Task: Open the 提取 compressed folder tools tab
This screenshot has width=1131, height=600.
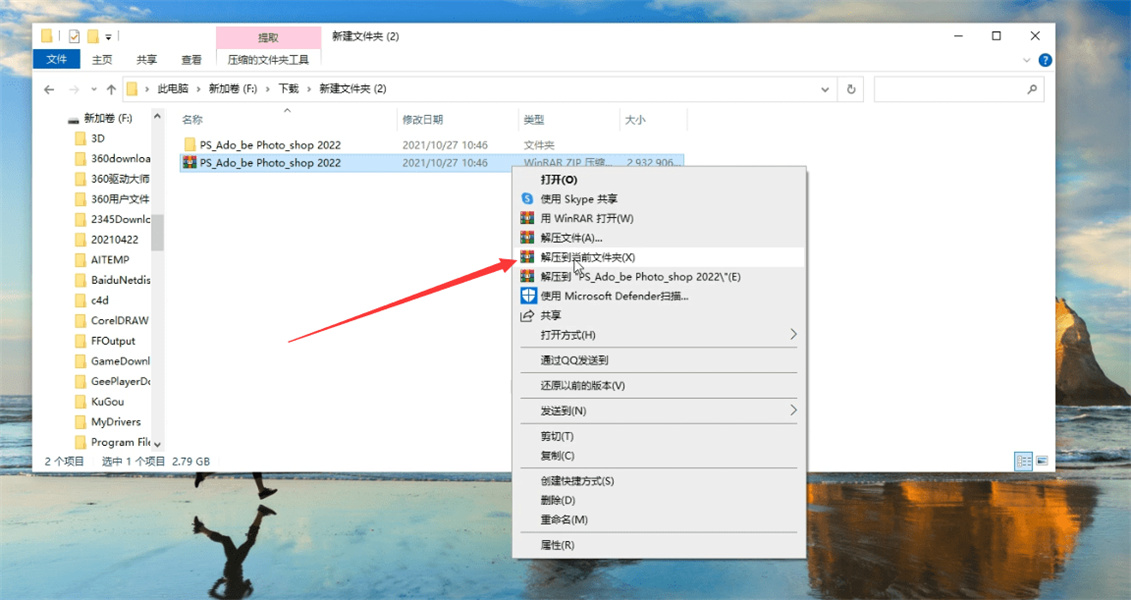Action: coord(265,35)
